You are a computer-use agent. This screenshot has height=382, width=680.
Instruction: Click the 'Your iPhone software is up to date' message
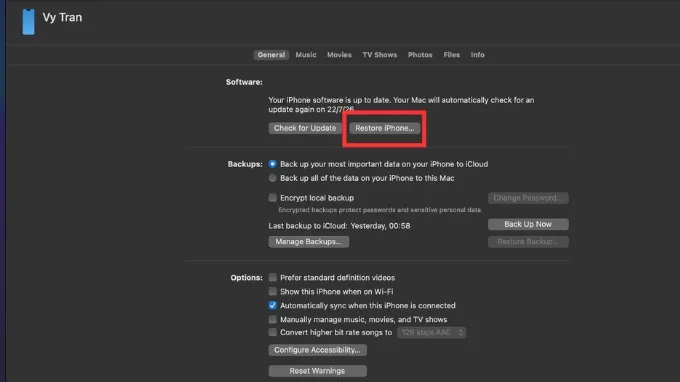401,104
